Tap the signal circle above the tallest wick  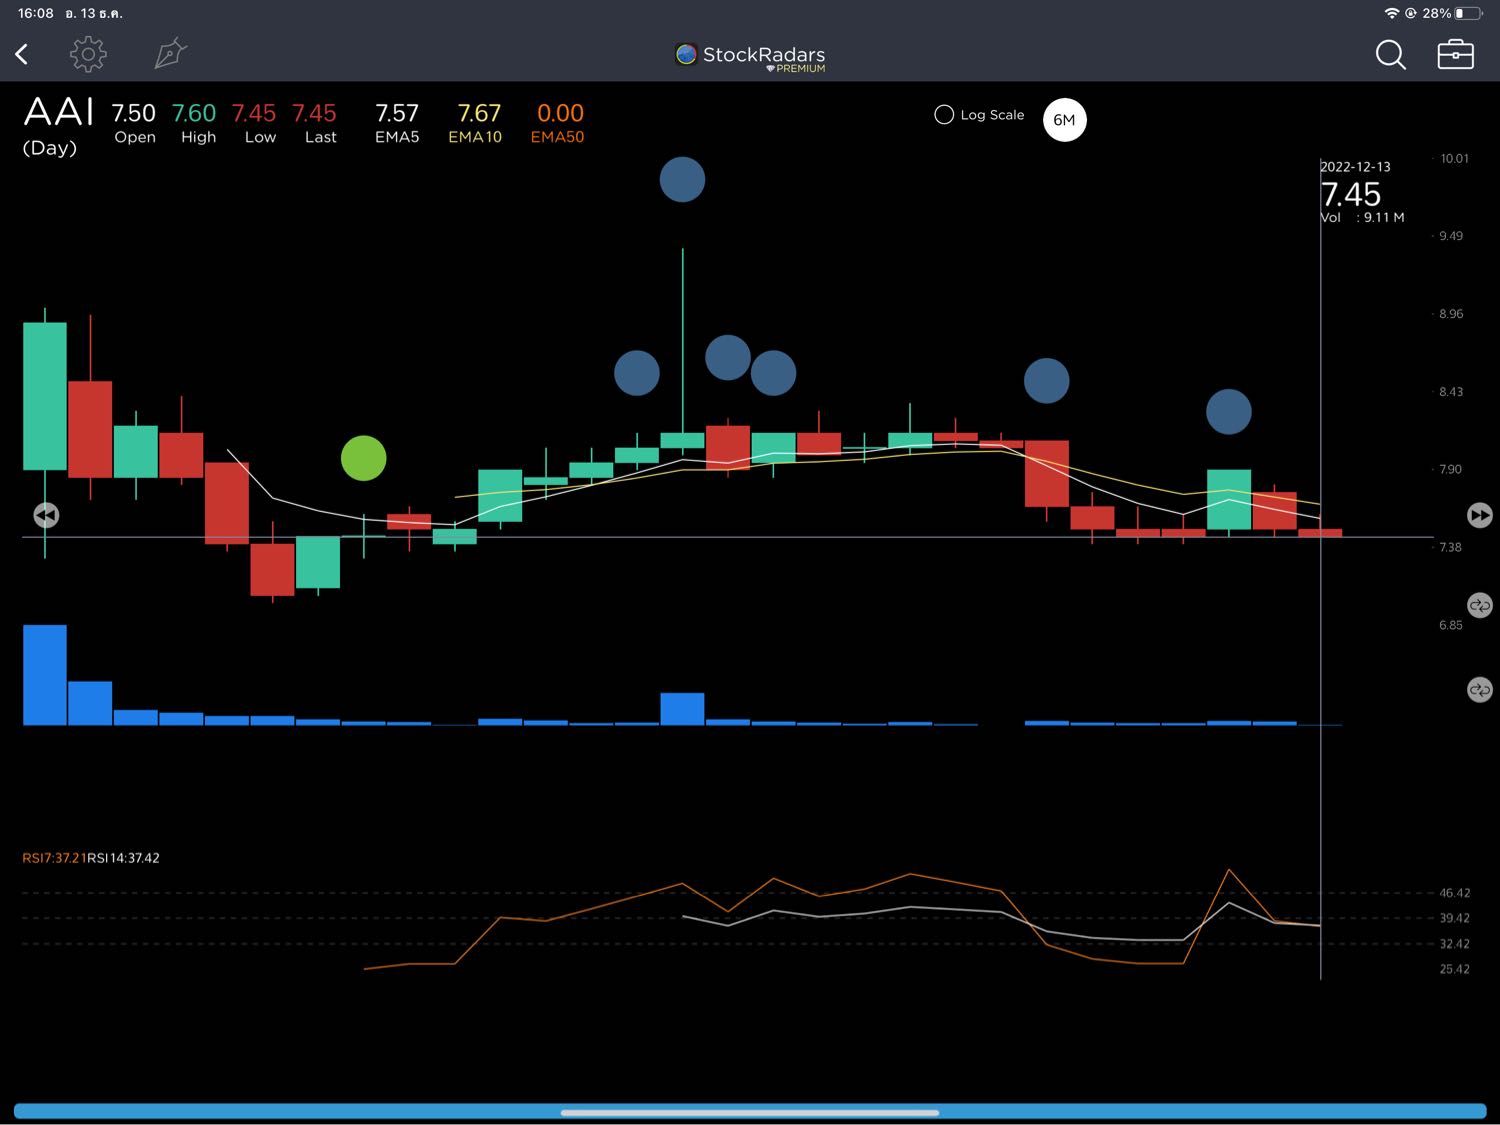(x=682, y=180)
